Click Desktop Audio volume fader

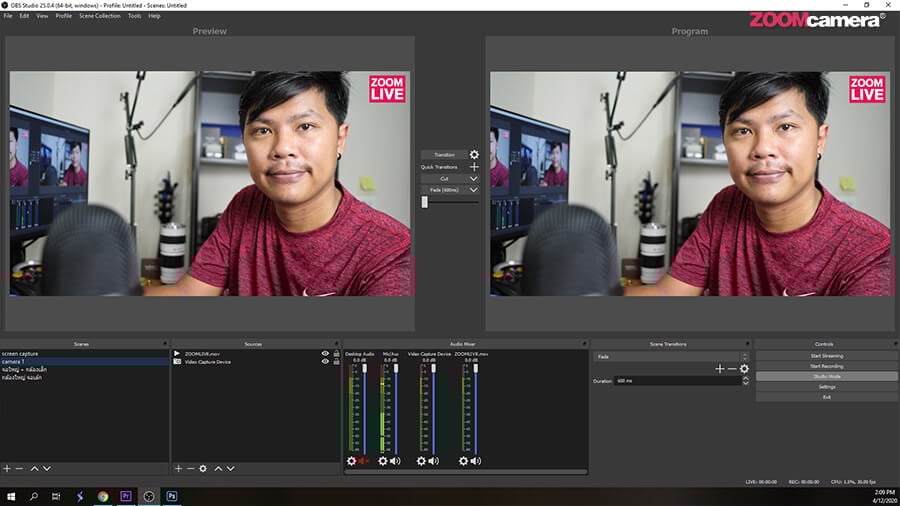click(364, 368)
